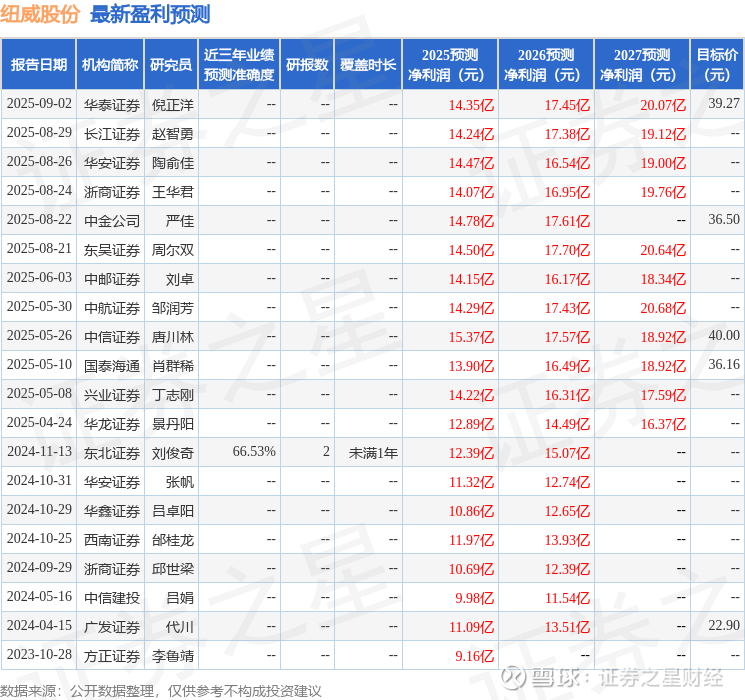This screenshot has height=700, width=745.
Task: Select analyst name 刘卓
Action: coord(180,279)
